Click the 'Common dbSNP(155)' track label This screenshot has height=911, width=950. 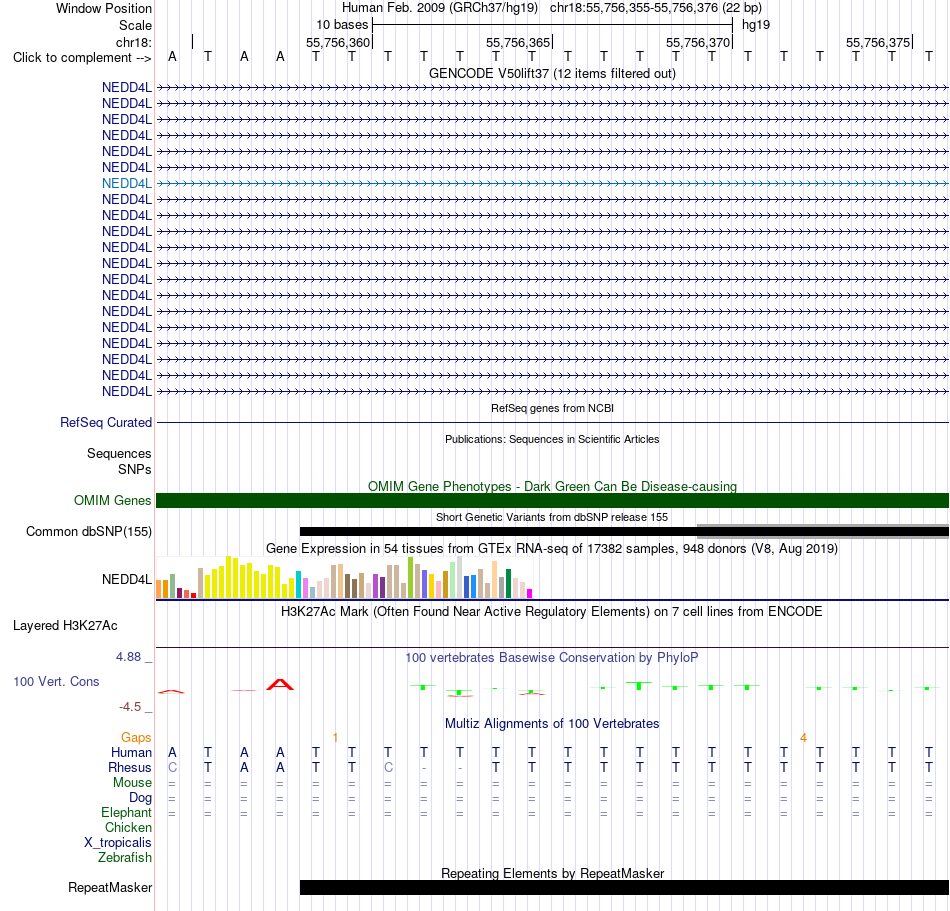click(88, 531)
